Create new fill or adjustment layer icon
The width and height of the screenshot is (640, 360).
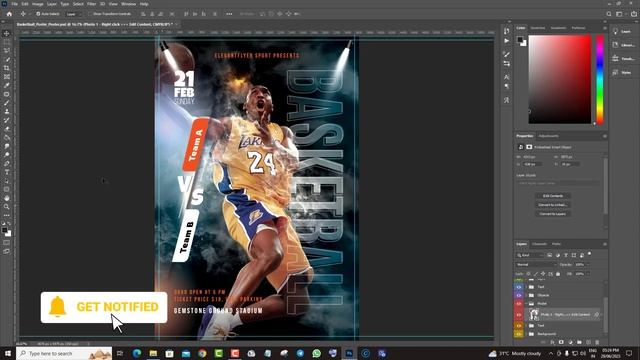[x=570, y=342]
